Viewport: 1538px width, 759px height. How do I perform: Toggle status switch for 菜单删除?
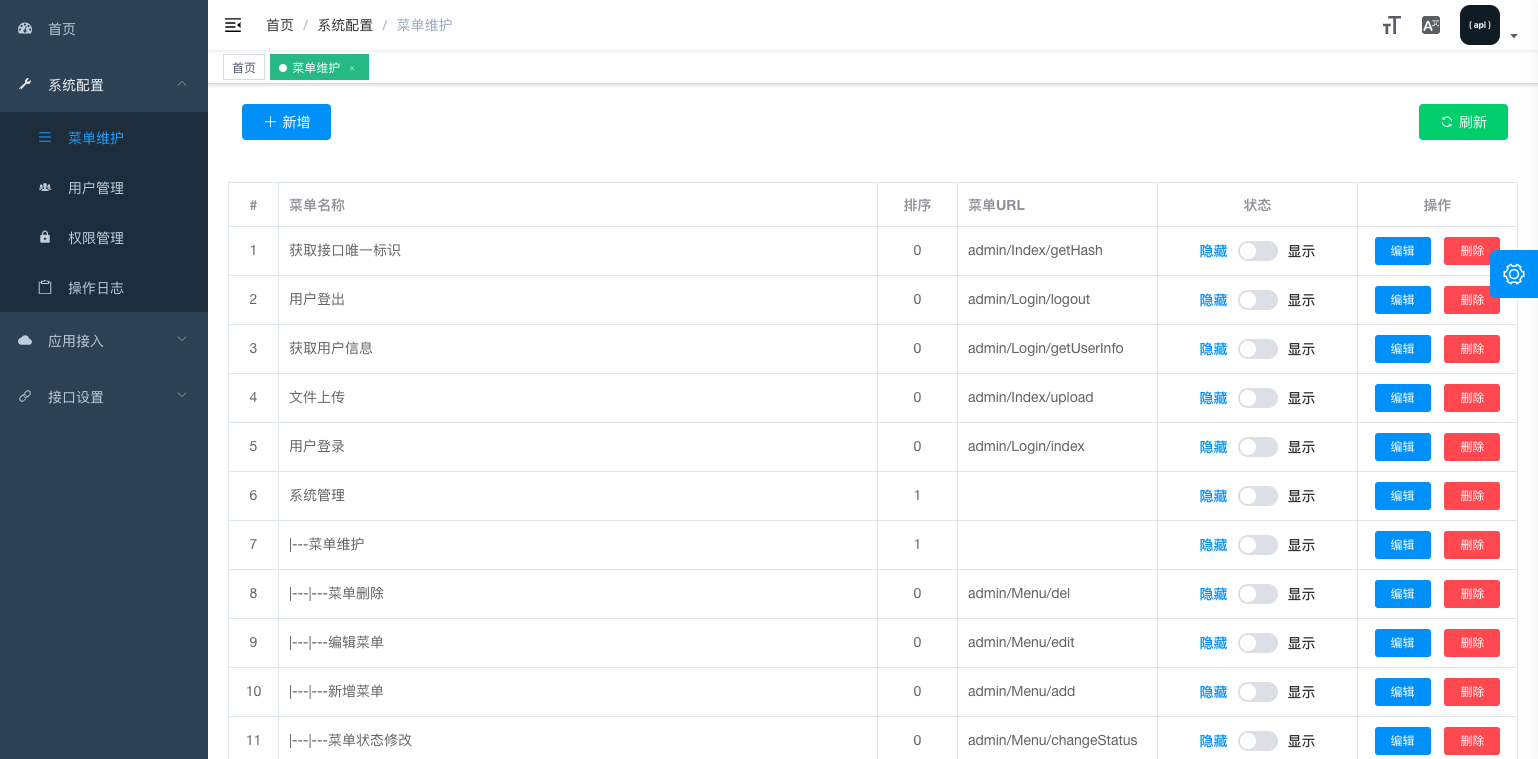coord(1258,594)
